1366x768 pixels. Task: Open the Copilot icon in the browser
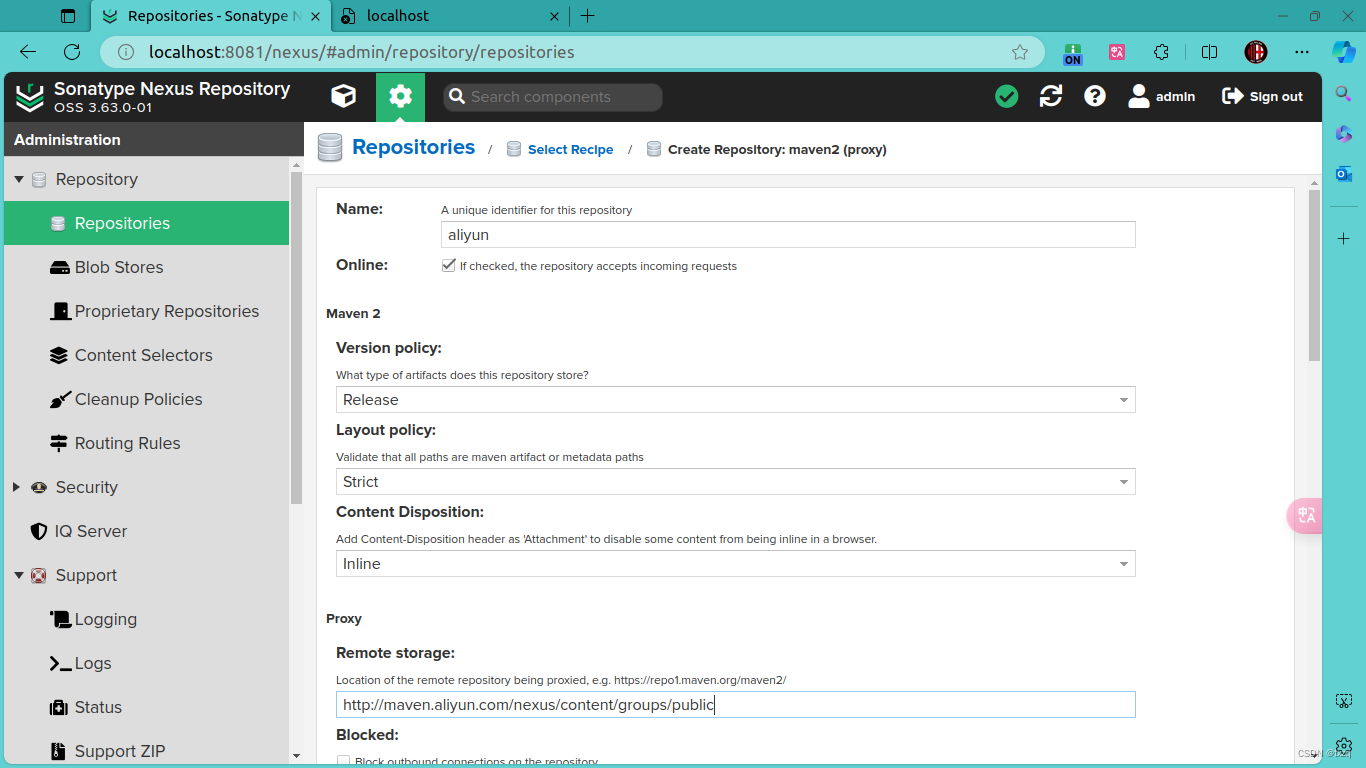(x=1343, y=52)
